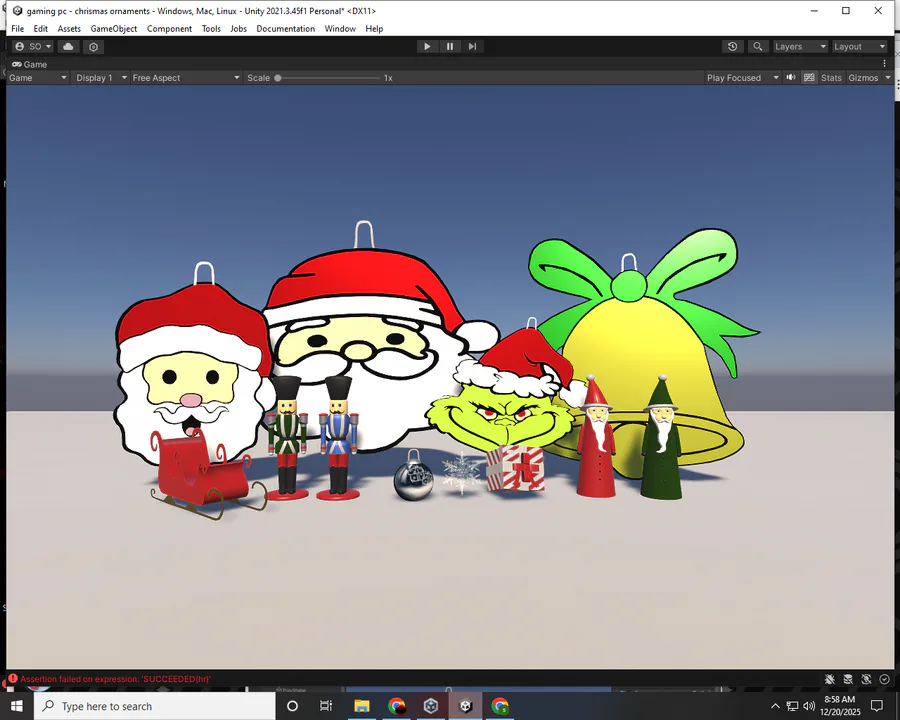Open the Game tab more-options menu
Screen dimensions: 900x720
[x=885, y=64]
